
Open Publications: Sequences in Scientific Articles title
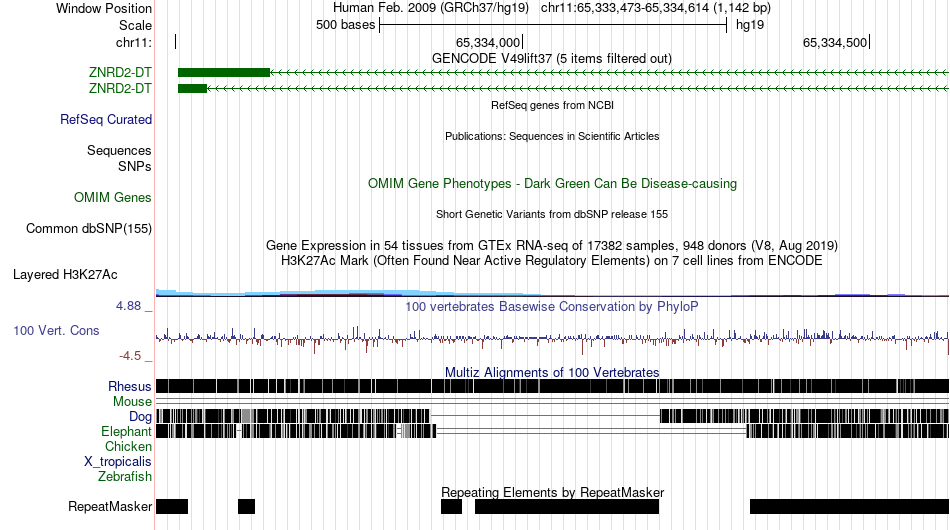[x=552, y=136]
